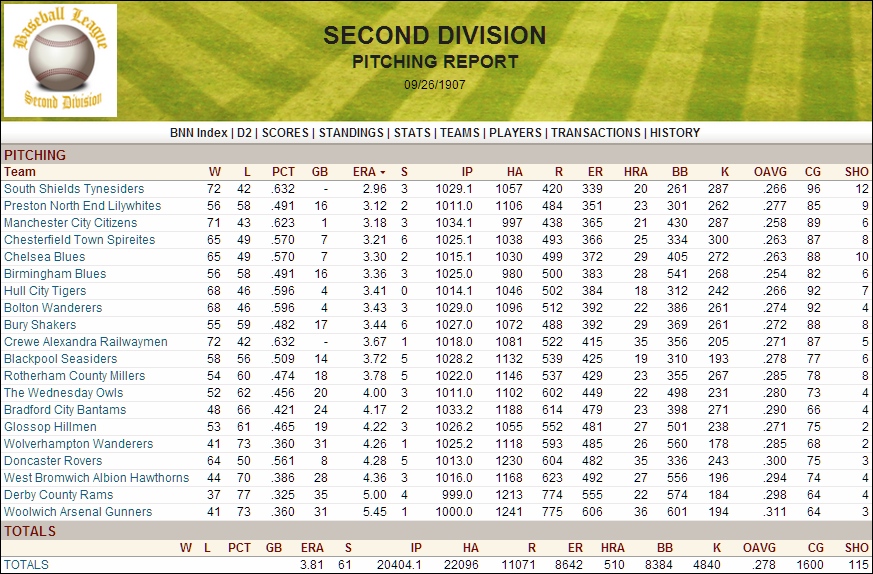
Task: Sort by the HA column header
Action: click(514, 172)
